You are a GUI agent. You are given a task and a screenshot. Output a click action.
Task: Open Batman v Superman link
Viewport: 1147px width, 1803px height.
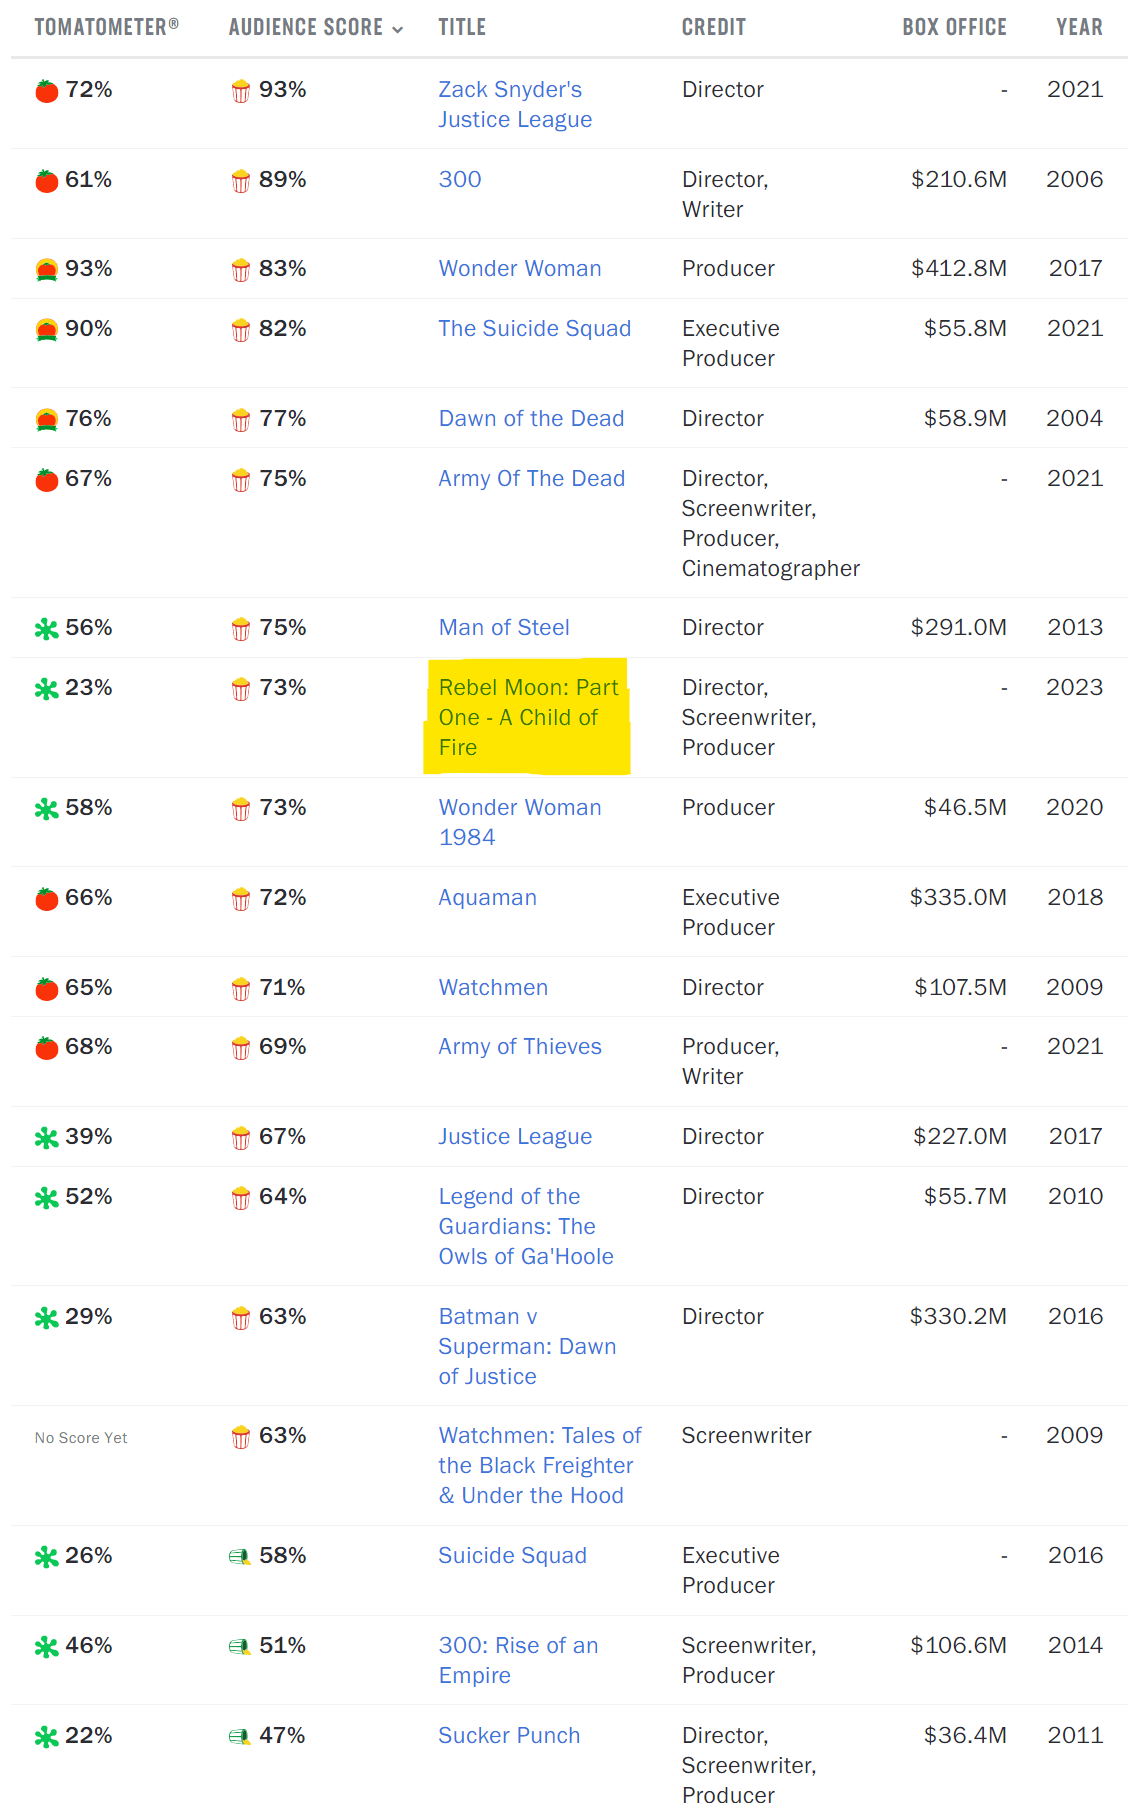point(527,1346)
